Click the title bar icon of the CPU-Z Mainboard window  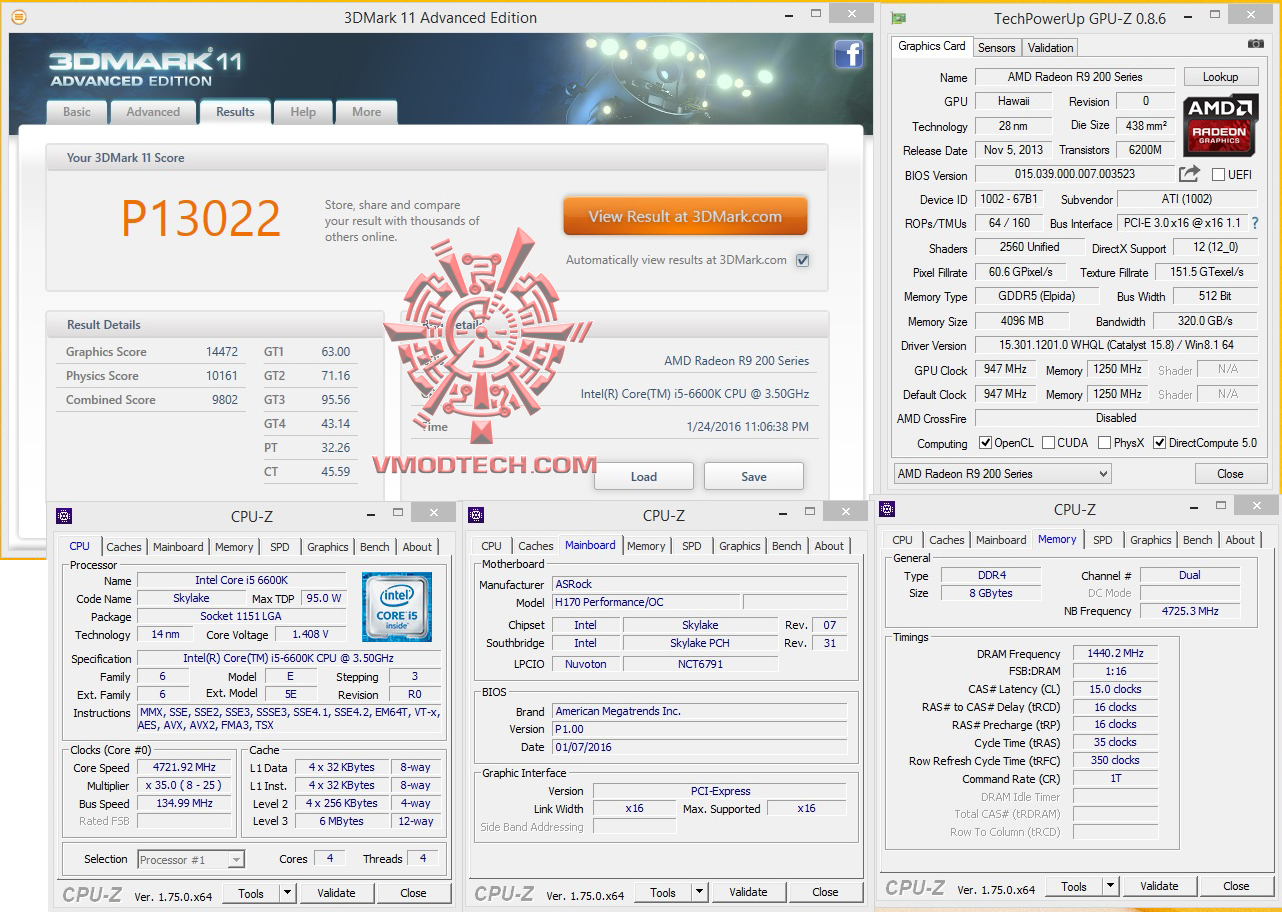pos(477,515)
